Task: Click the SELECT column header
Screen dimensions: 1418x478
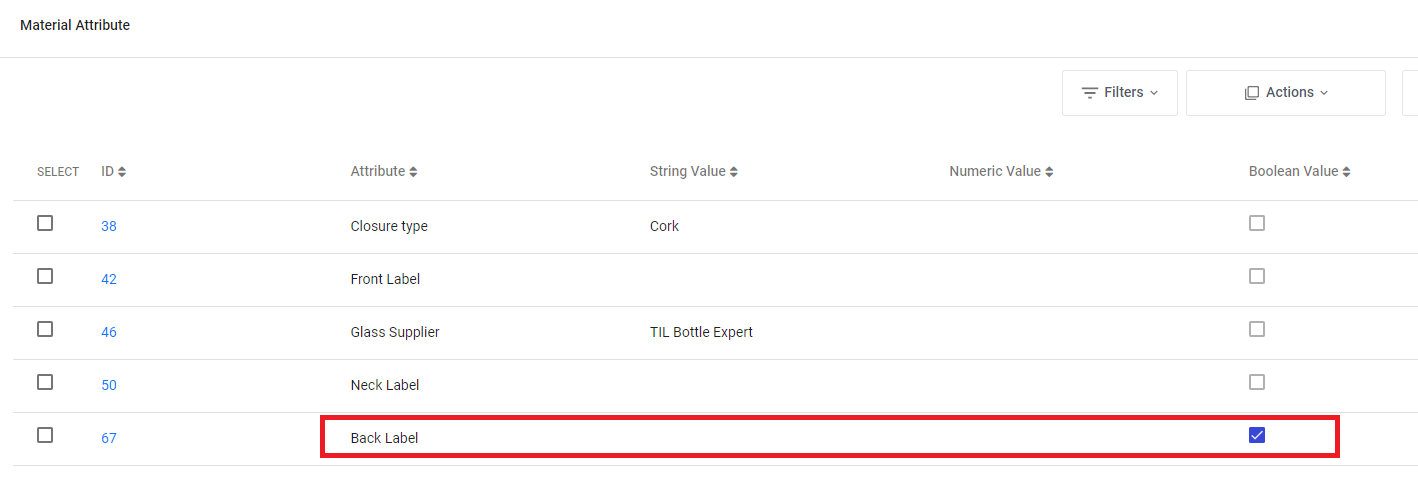Action: coord(58,172)
